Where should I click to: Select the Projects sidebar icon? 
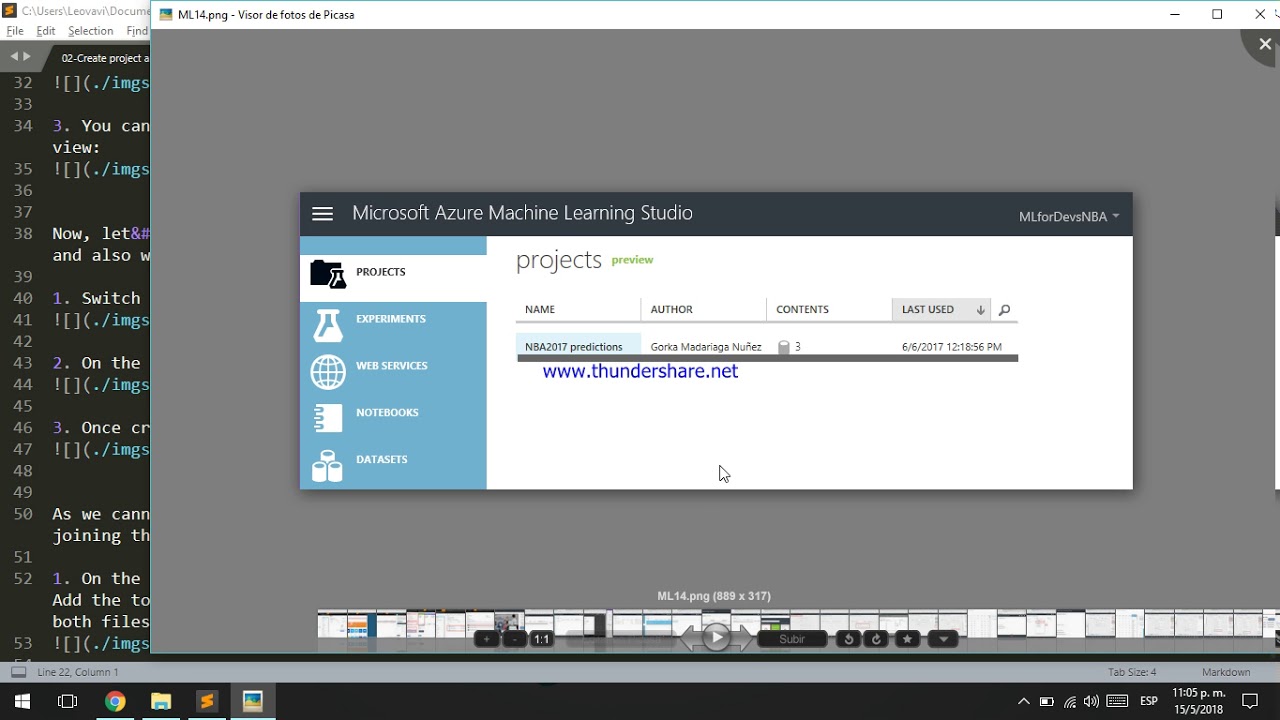pos(328,273)
